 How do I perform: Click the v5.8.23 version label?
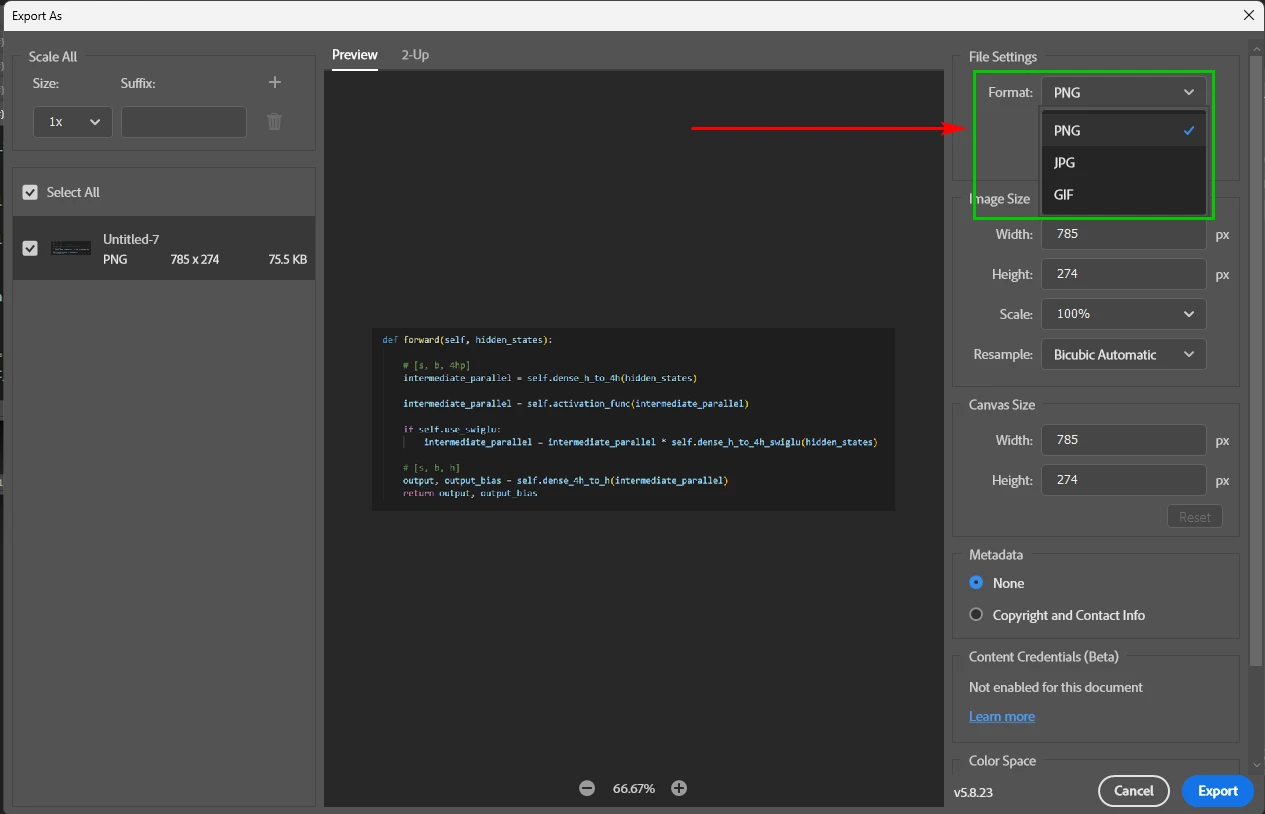pos(973,792)
